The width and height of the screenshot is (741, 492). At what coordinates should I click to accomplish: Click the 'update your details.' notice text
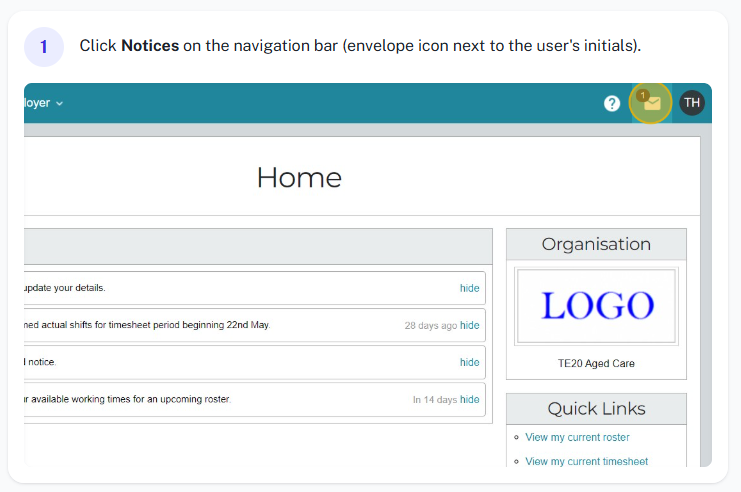click(65, 288)
